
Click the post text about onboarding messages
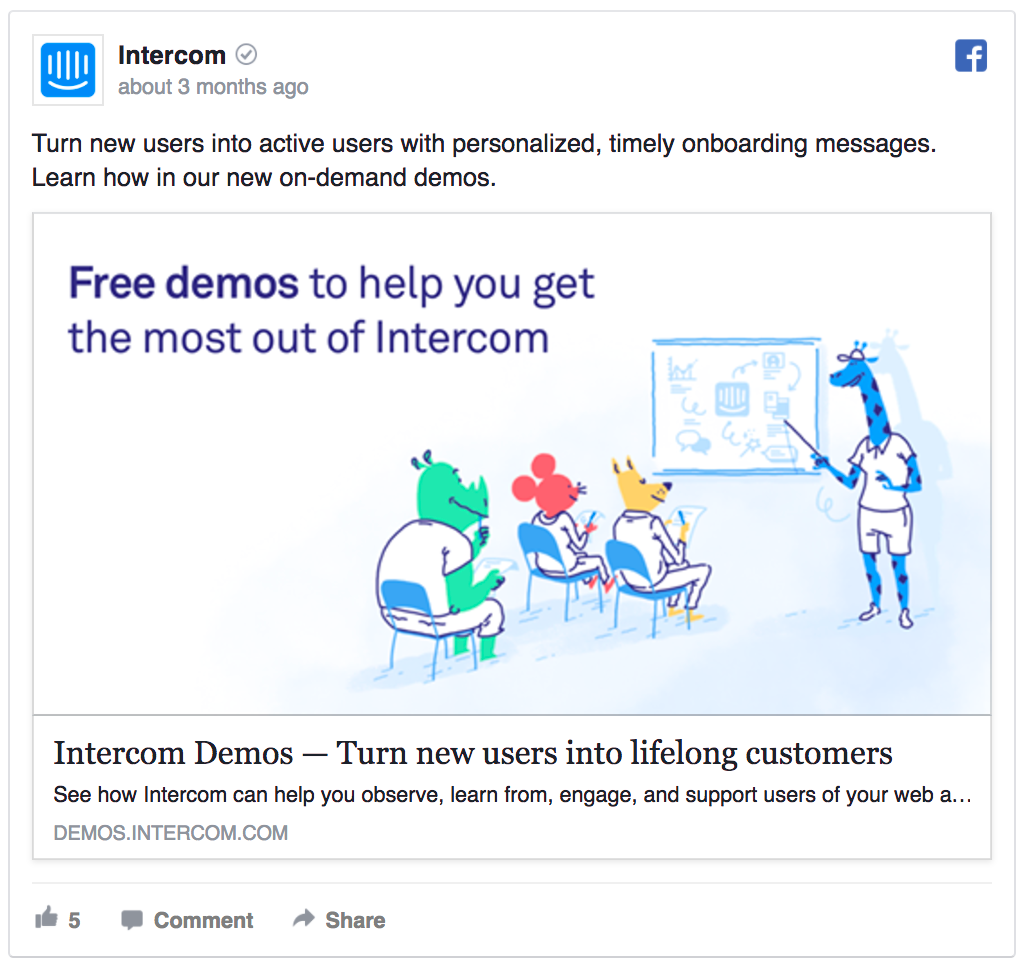(x=484, y=160)
